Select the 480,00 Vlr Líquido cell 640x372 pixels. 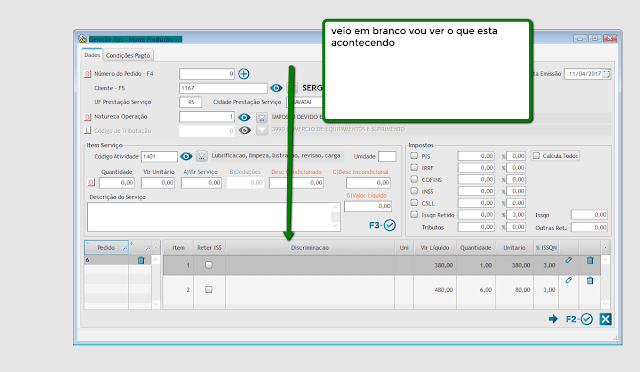pos(435,290)
